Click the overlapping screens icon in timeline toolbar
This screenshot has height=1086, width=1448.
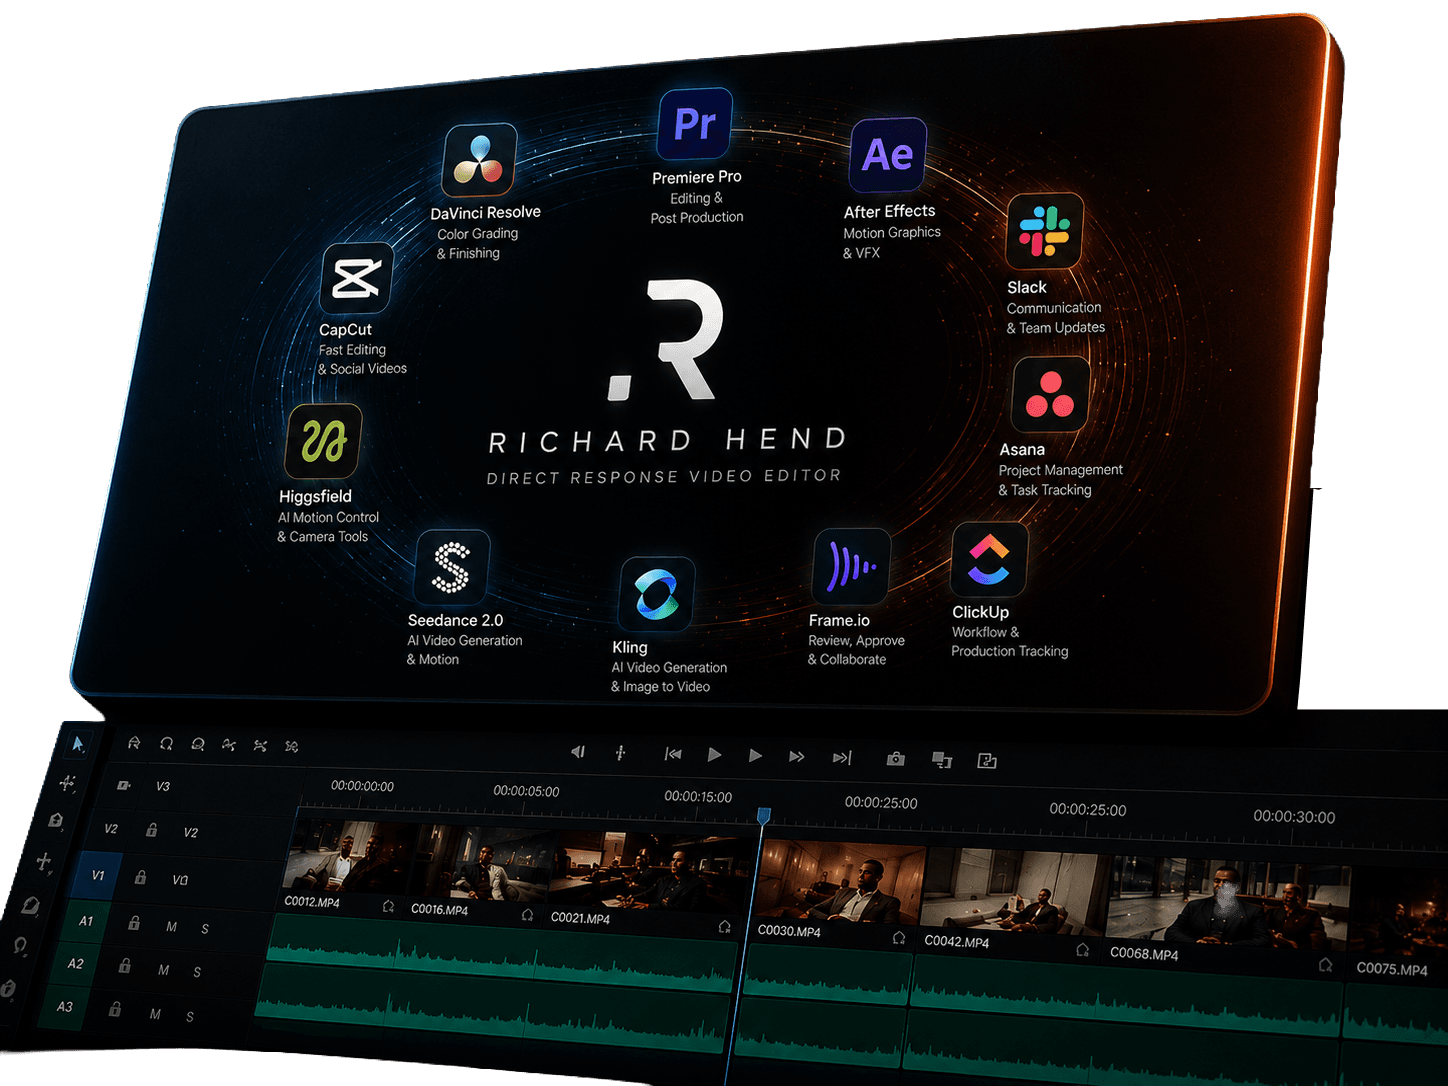click(942, 760)
